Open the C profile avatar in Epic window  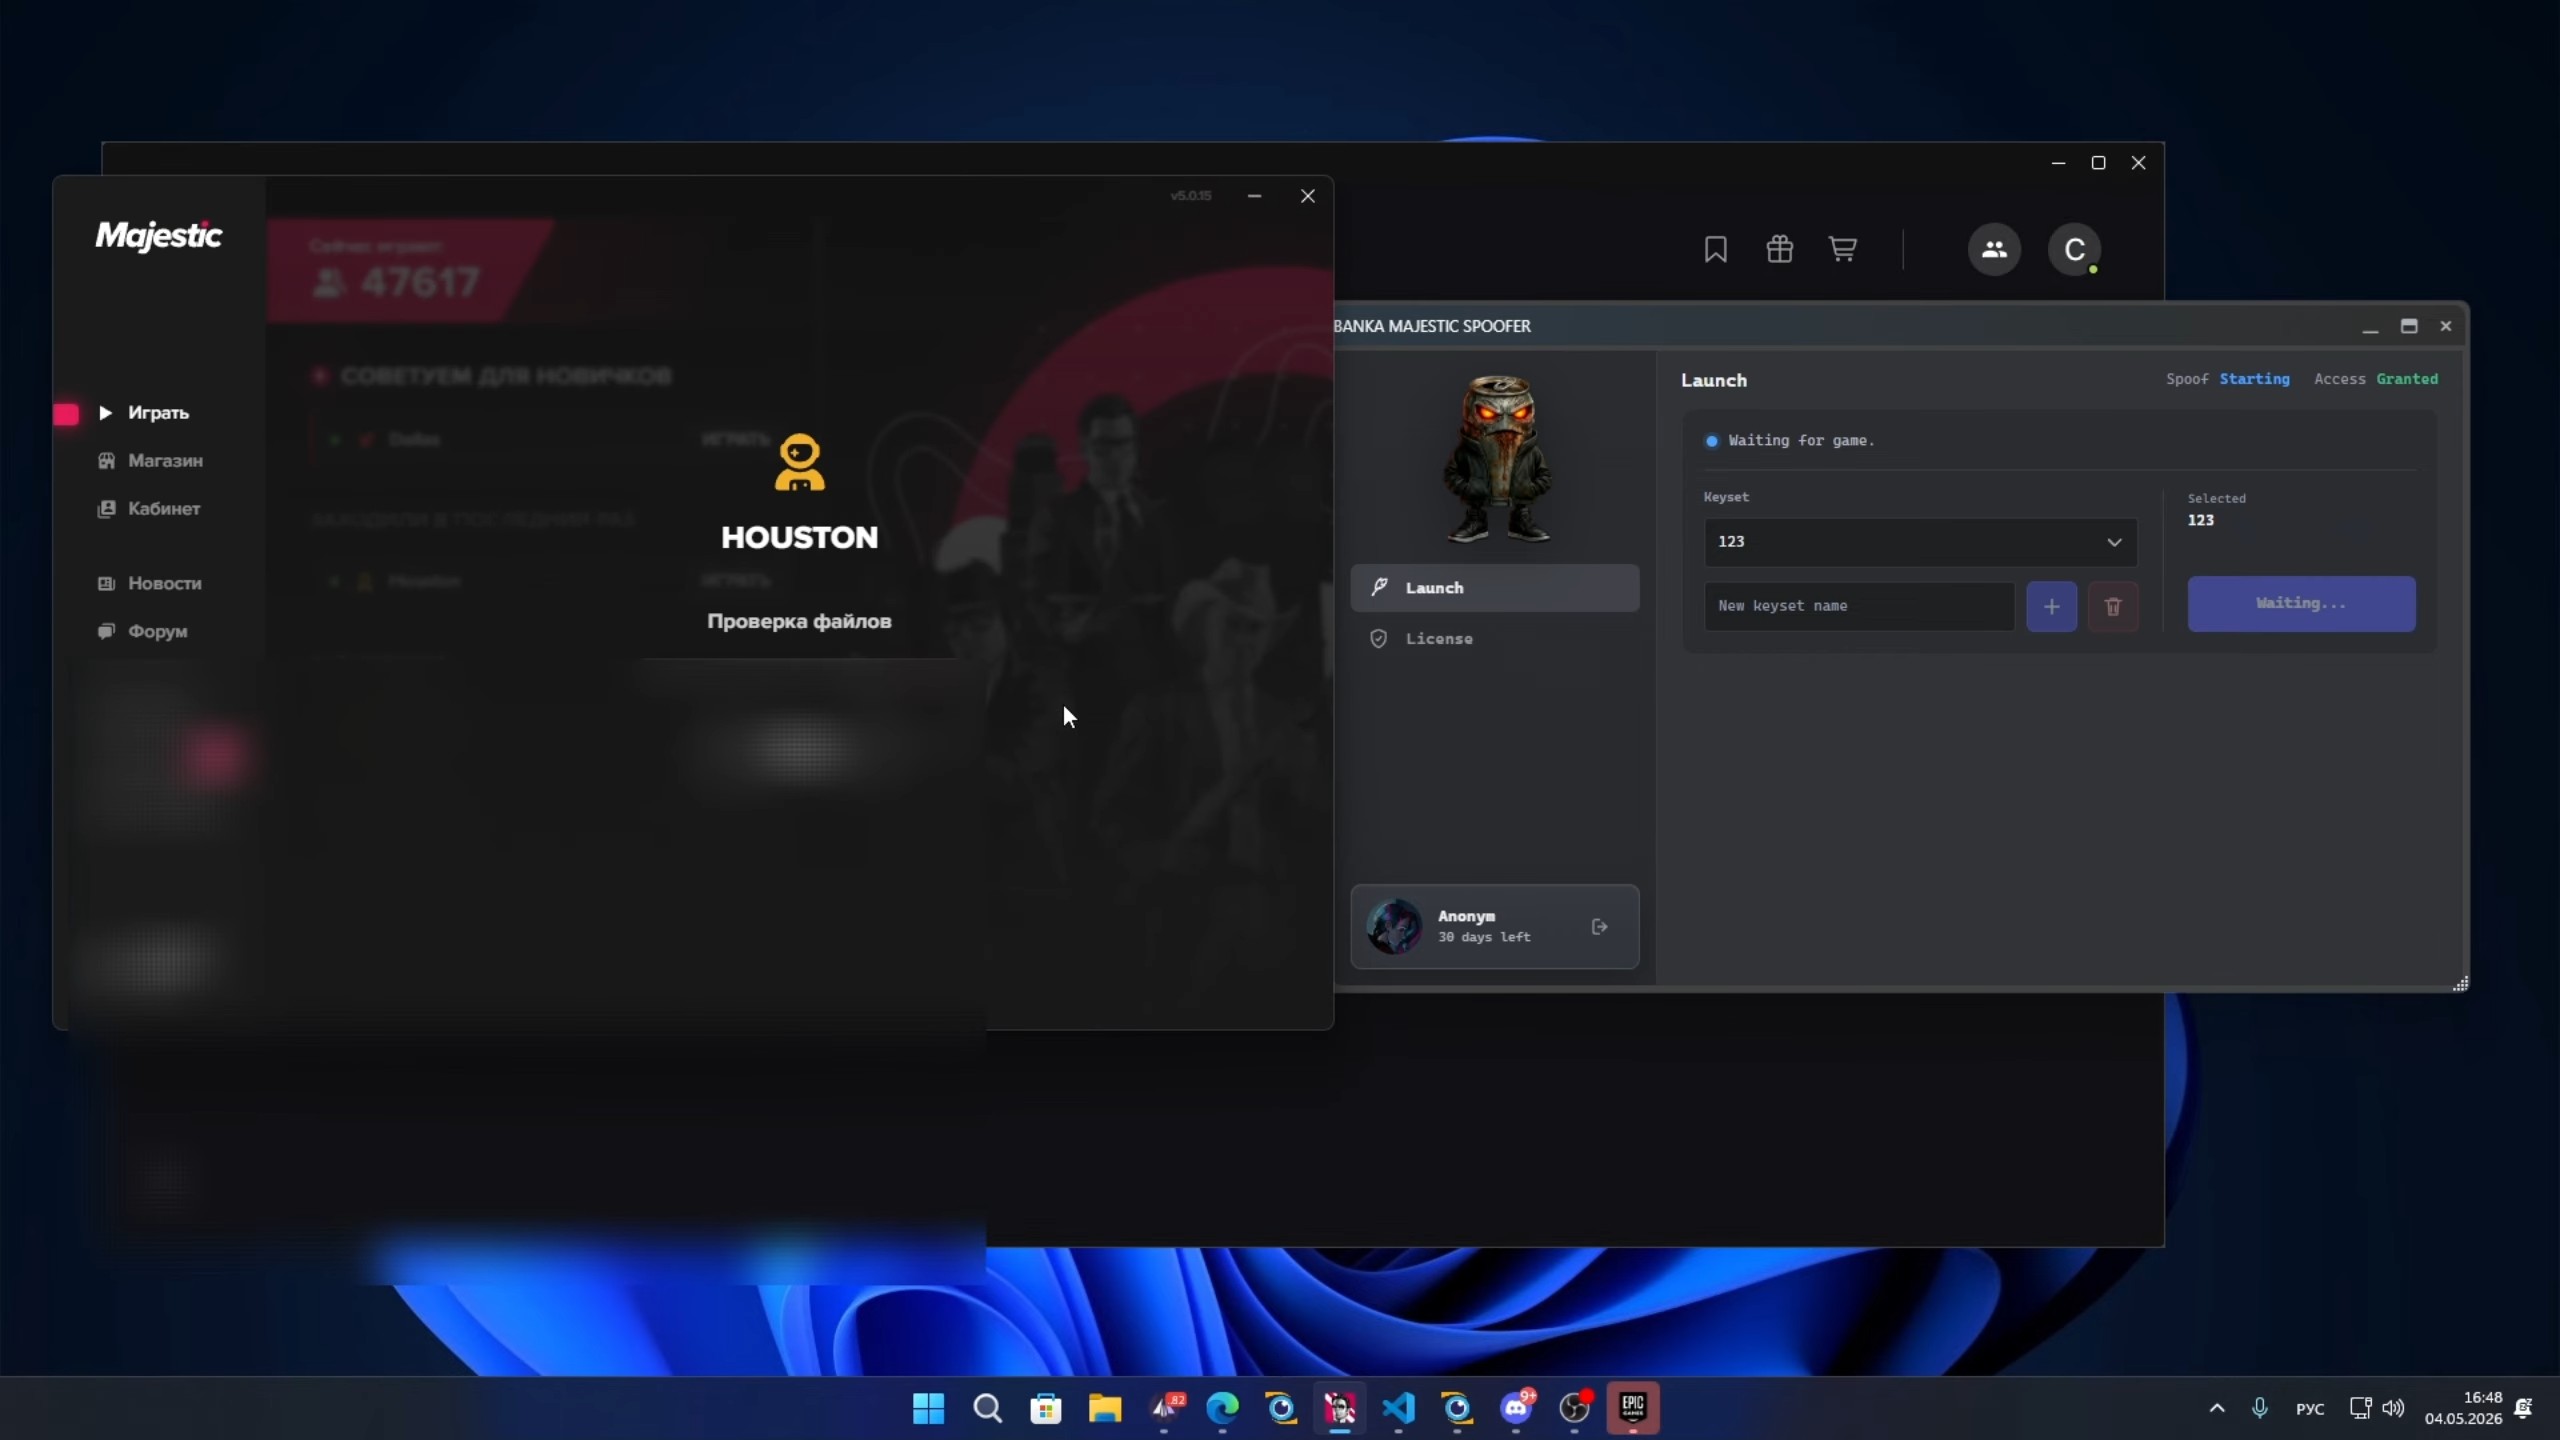pos(2075,249)
